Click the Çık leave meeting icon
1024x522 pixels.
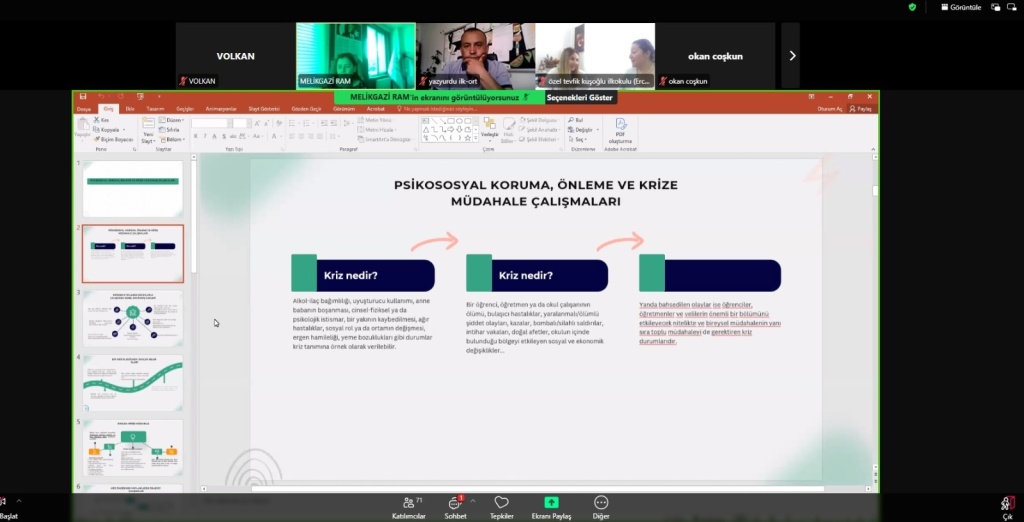pyautogui.click(x=1007, y=506)
